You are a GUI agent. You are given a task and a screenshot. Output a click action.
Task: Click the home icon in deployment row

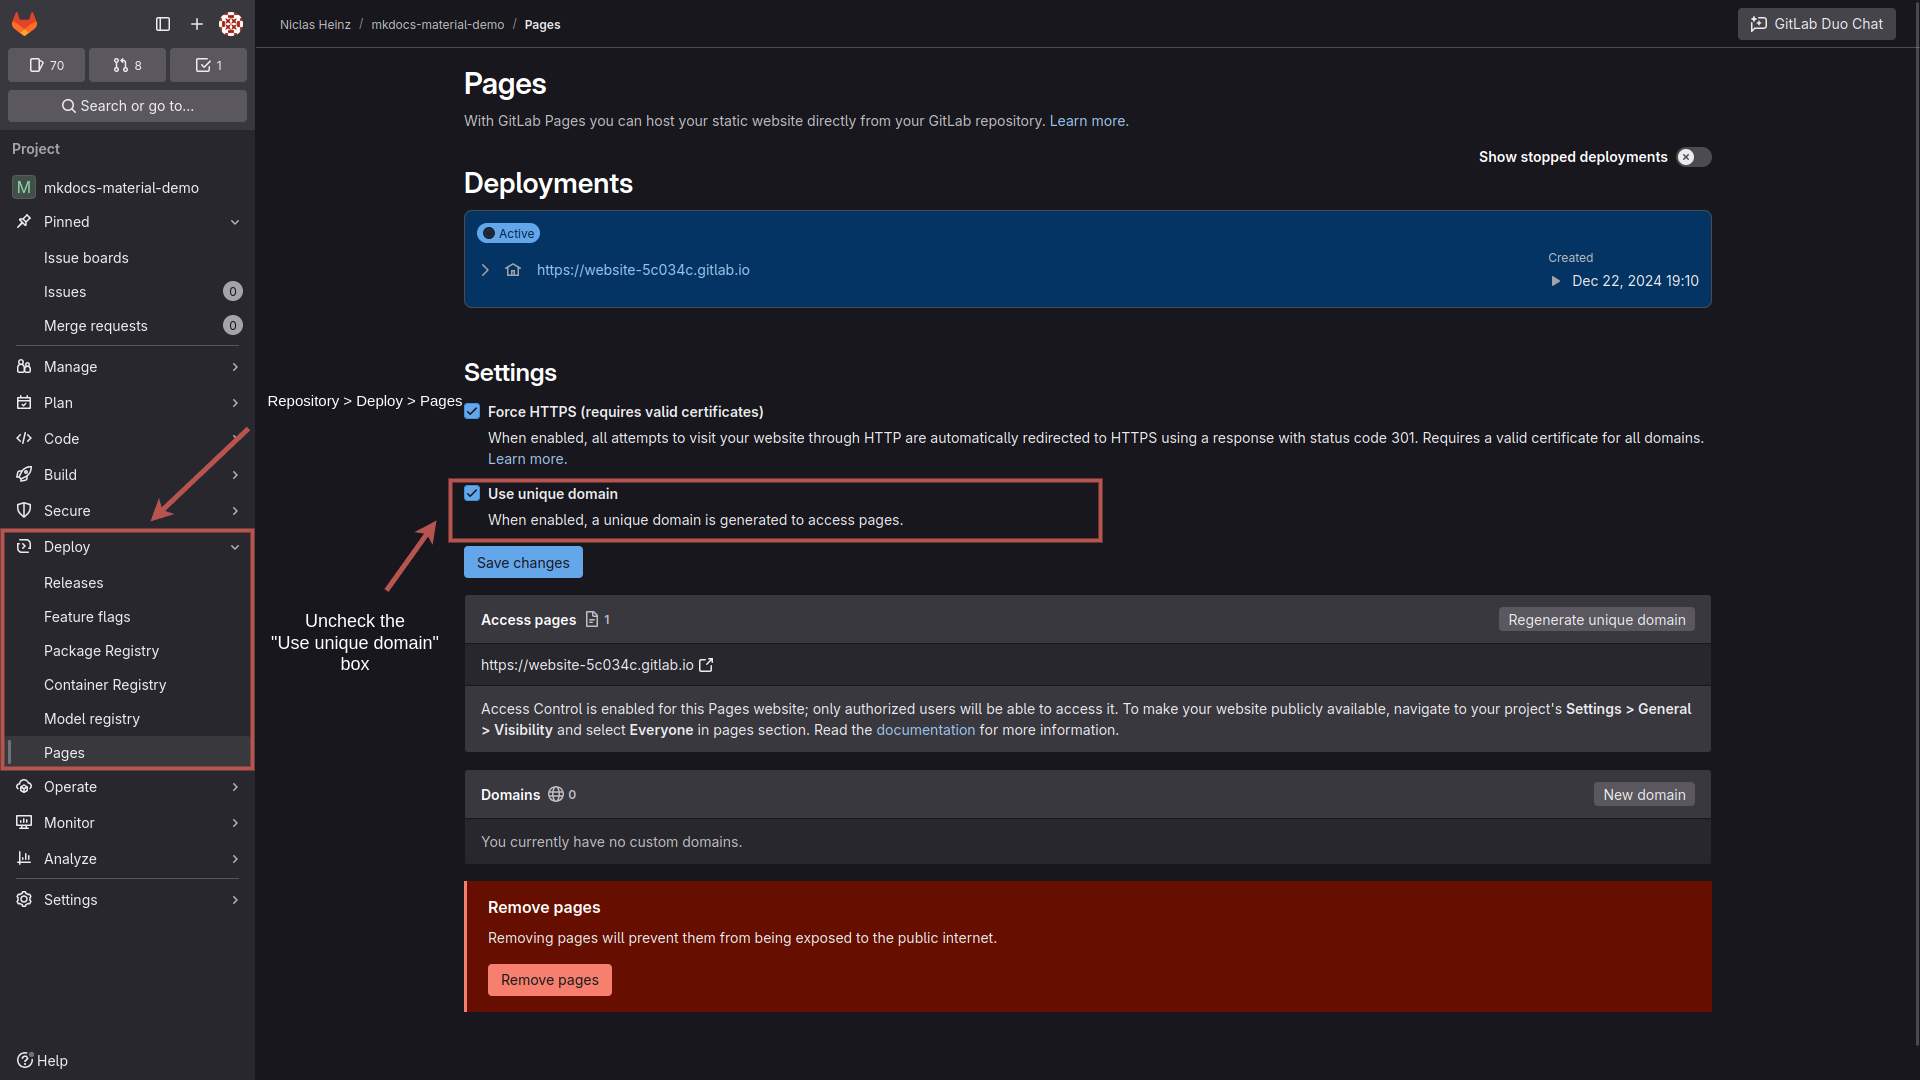(x=513, y=270)
